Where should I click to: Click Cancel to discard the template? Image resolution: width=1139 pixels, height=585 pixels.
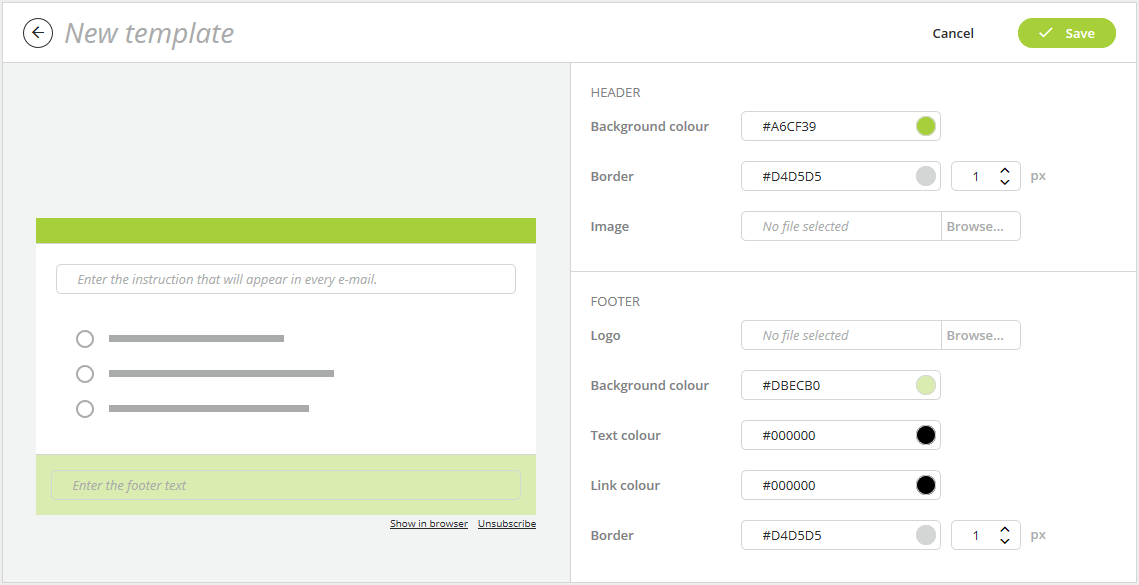click(952, 32)
